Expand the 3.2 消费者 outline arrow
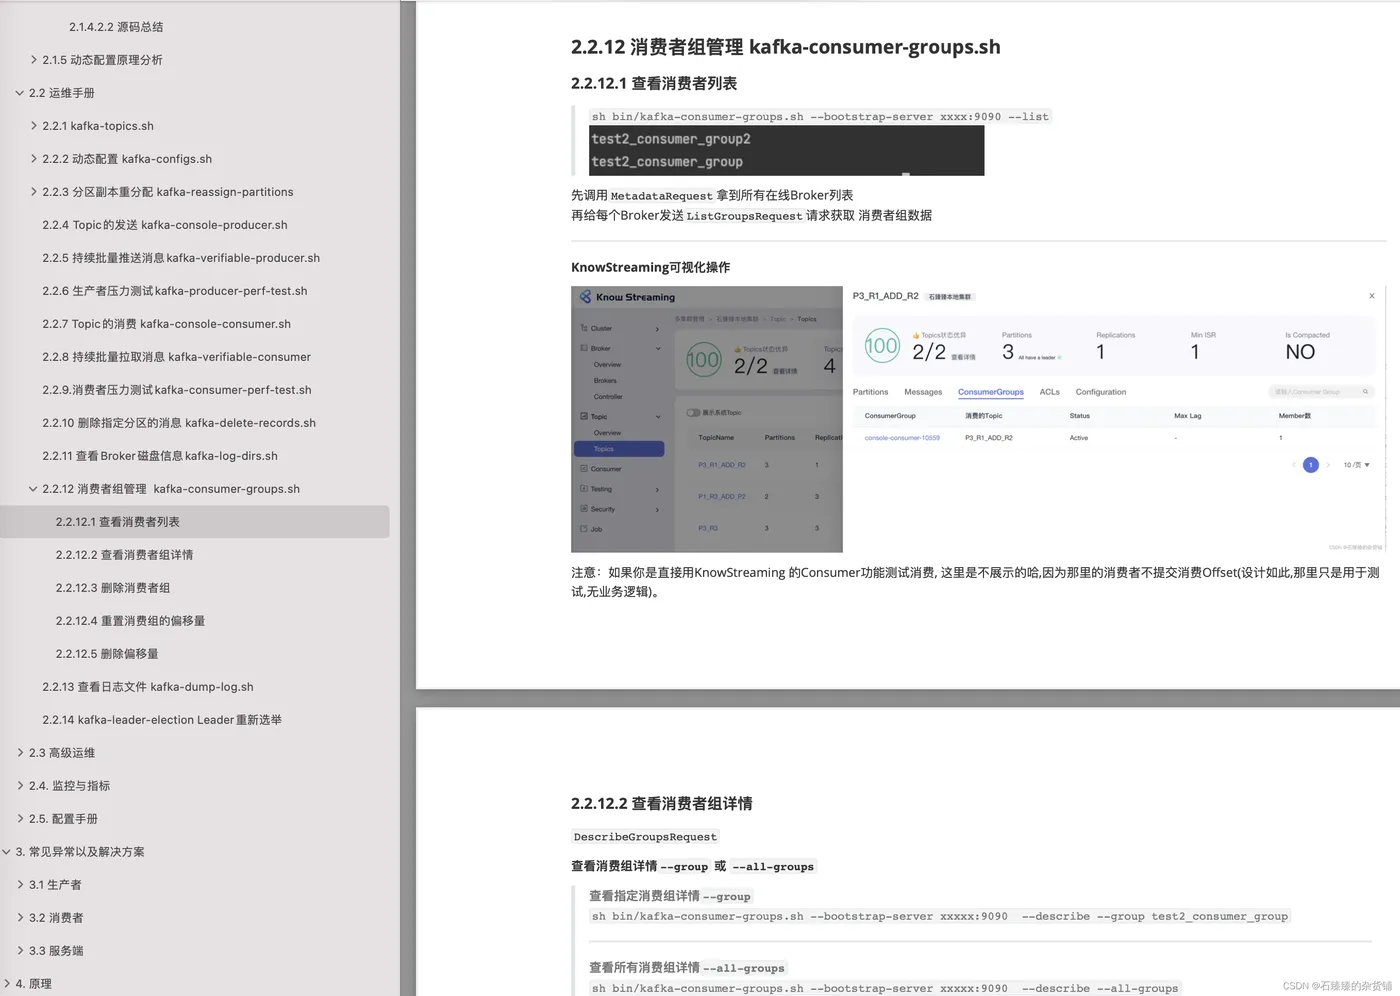Screen dimensions: 1400x996 pos(20,918)
